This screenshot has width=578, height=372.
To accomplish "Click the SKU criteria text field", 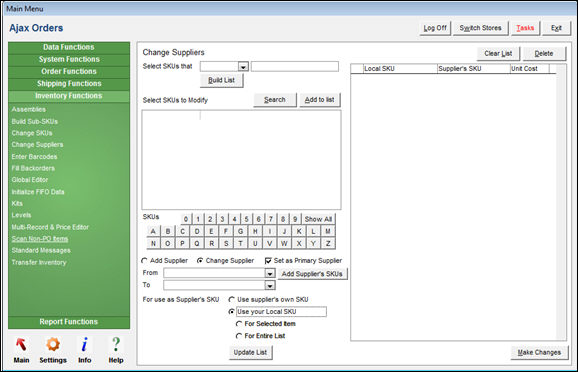I will pos(295,66).
